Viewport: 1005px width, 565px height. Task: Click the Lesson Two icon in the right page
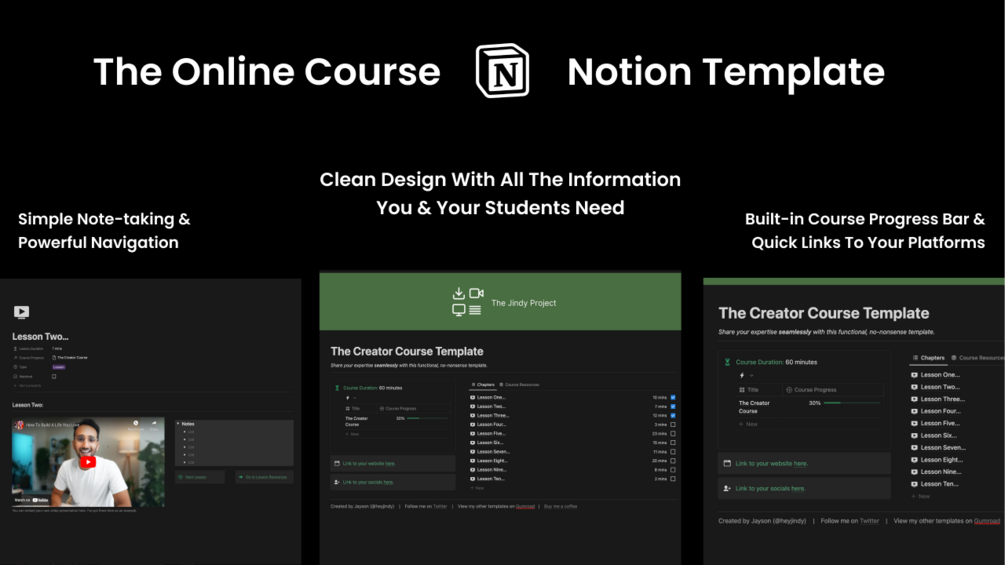point(914,387)
